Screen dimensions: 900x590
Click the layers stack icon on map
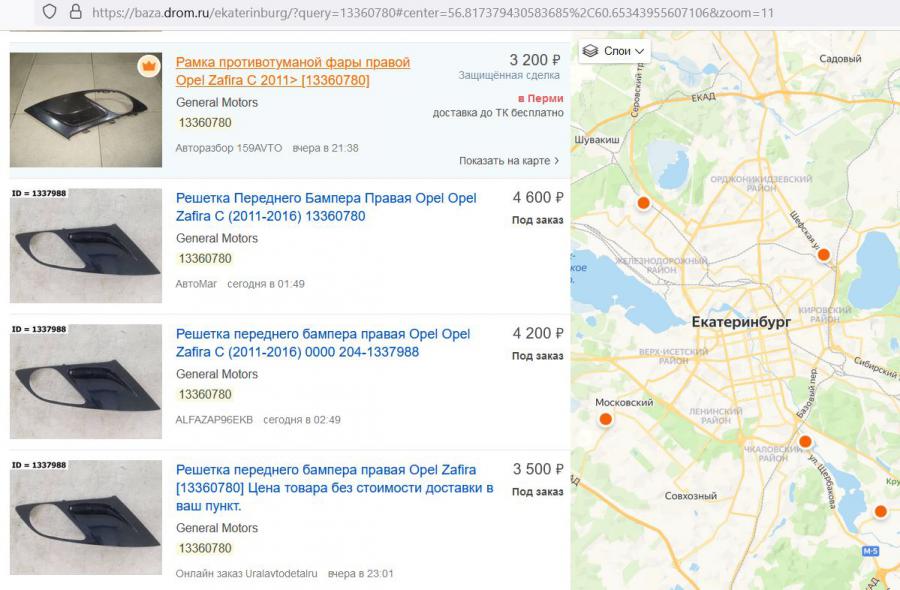coord(591,51)
